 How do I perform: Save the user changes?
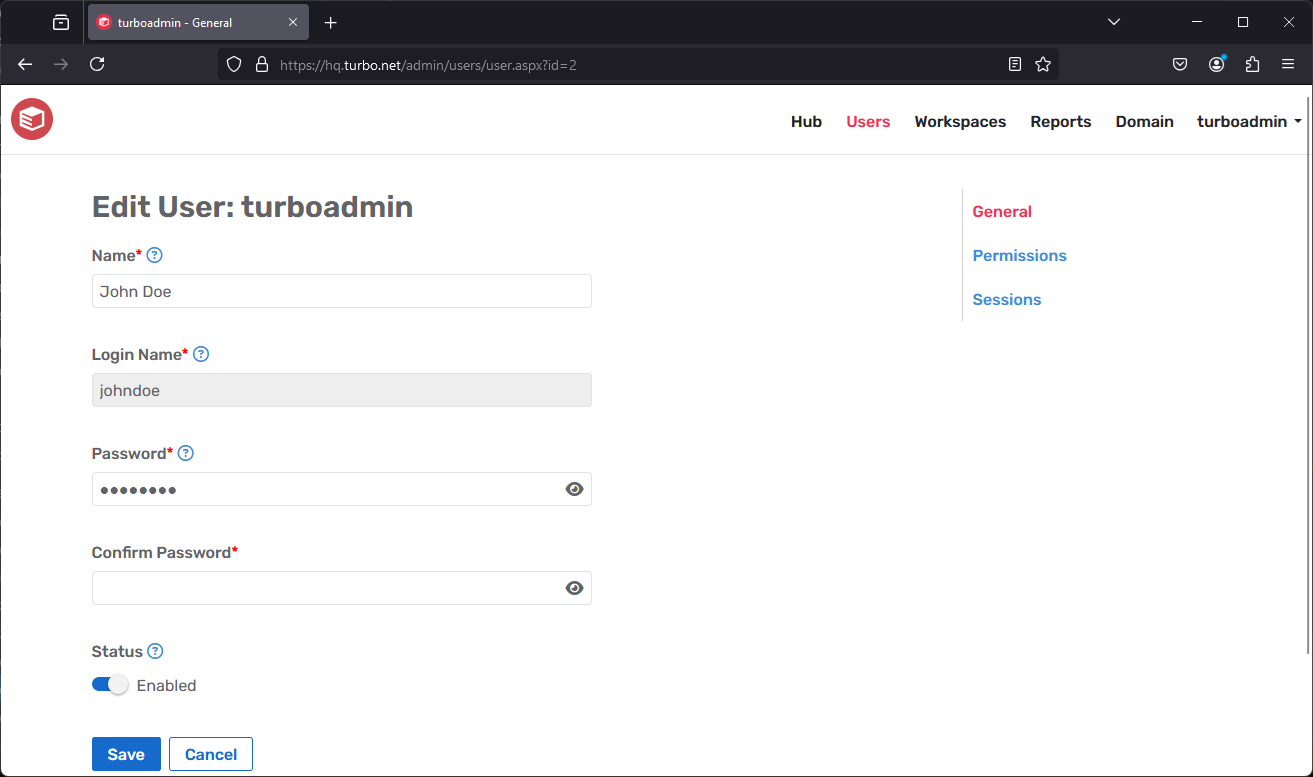pyautogui.click(x=126, y=754)
